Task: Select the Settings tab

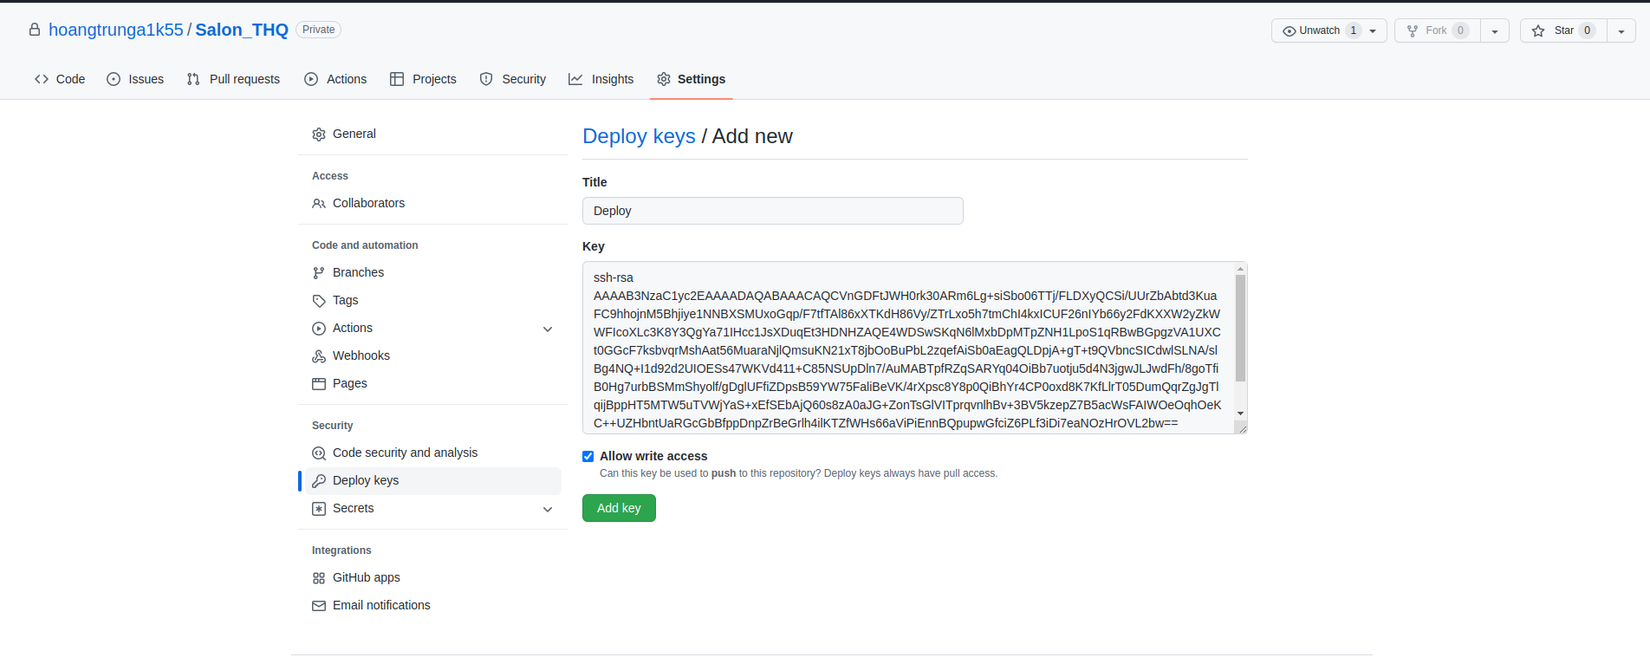Action: [x=691, y=79]
